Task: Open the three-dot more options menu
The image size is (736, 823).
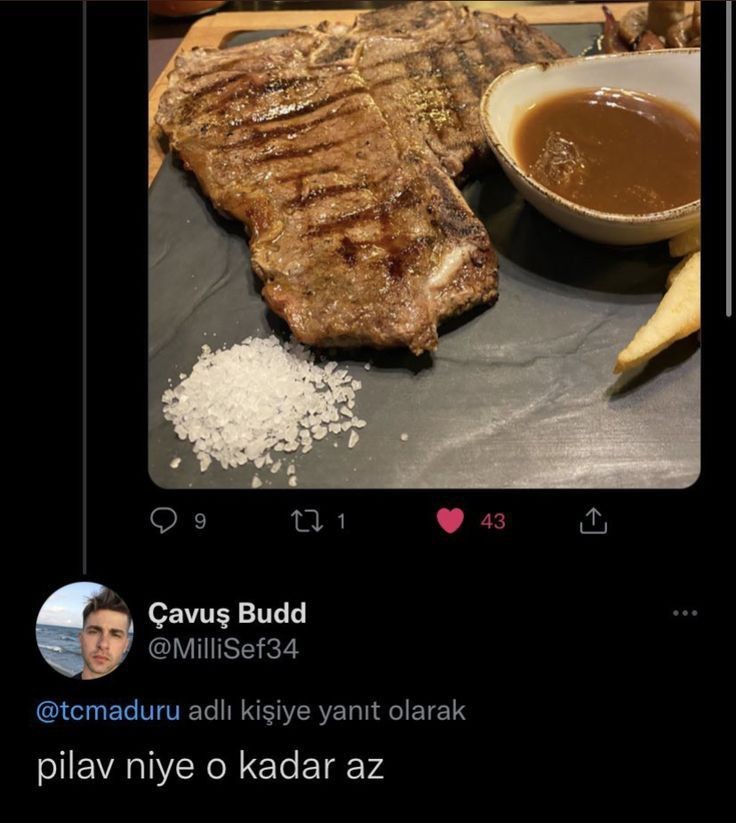Action: [686, 613]
